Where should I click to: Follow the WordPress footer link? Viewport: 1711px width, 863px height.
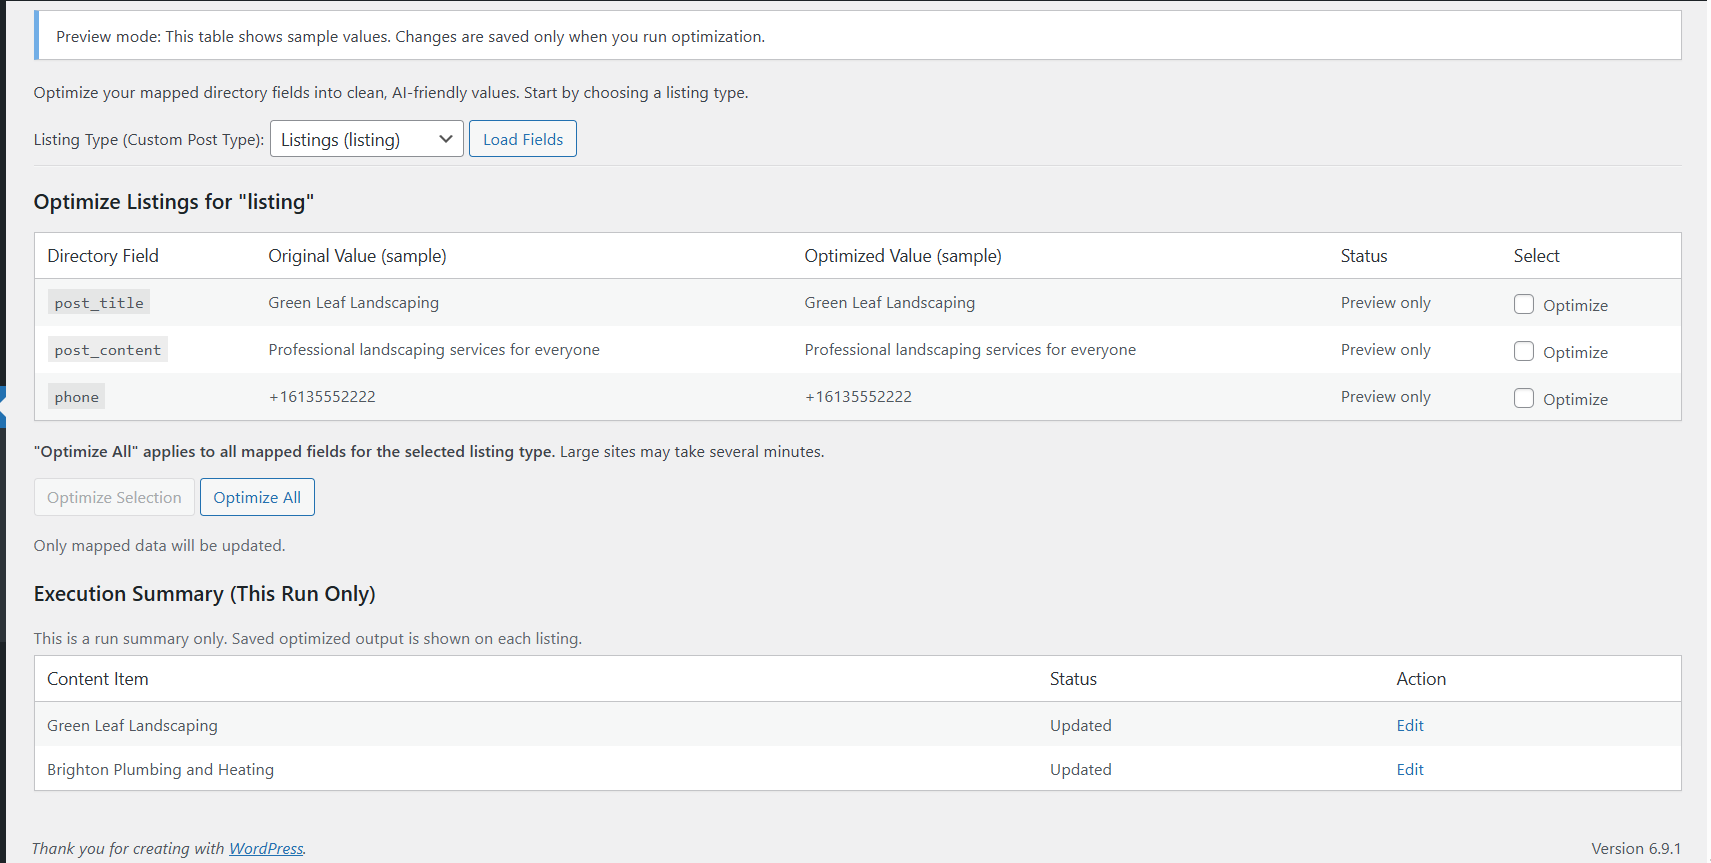pyautogui.click(x=266, y=848)
